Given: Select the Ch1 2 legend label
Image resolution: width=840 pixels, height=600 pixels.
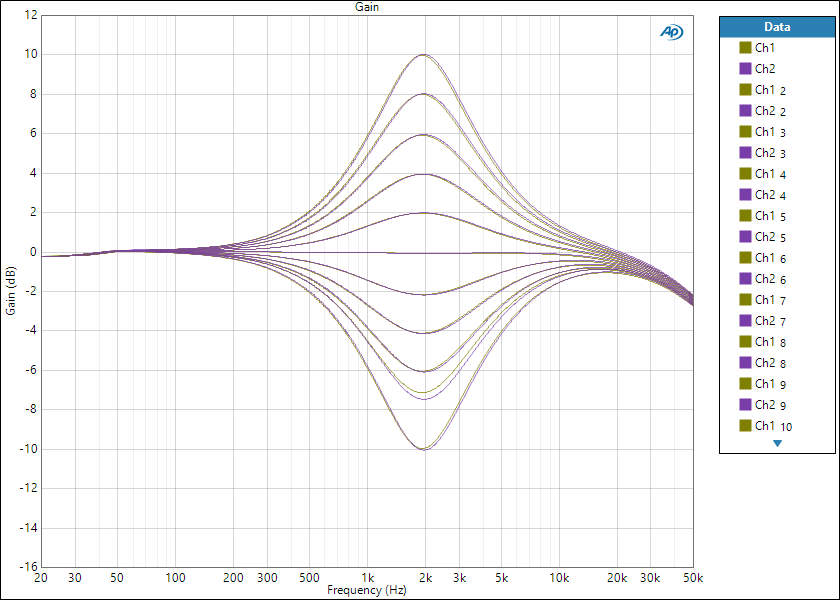Looking at the screenshot, I should pos(770,90).
